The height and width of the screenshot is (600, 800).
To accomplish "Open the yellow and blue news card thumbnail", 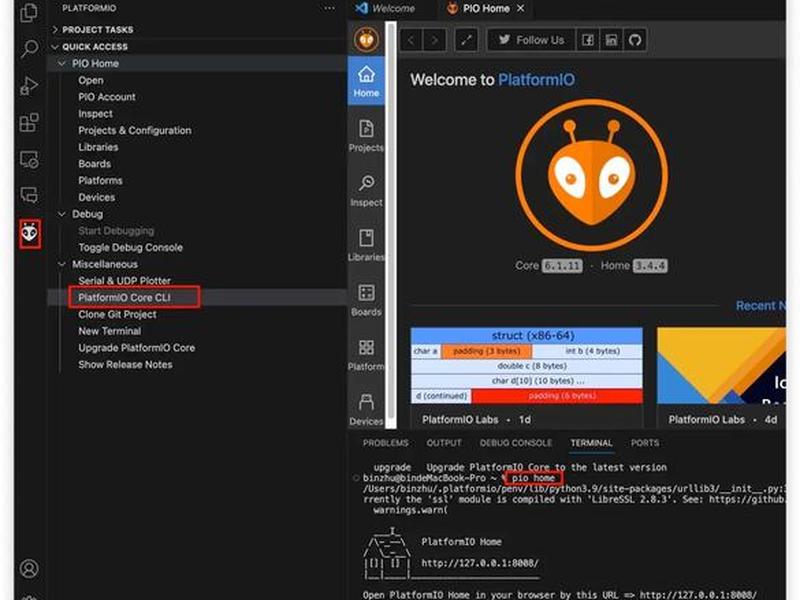I will click(x=721, y=365).
